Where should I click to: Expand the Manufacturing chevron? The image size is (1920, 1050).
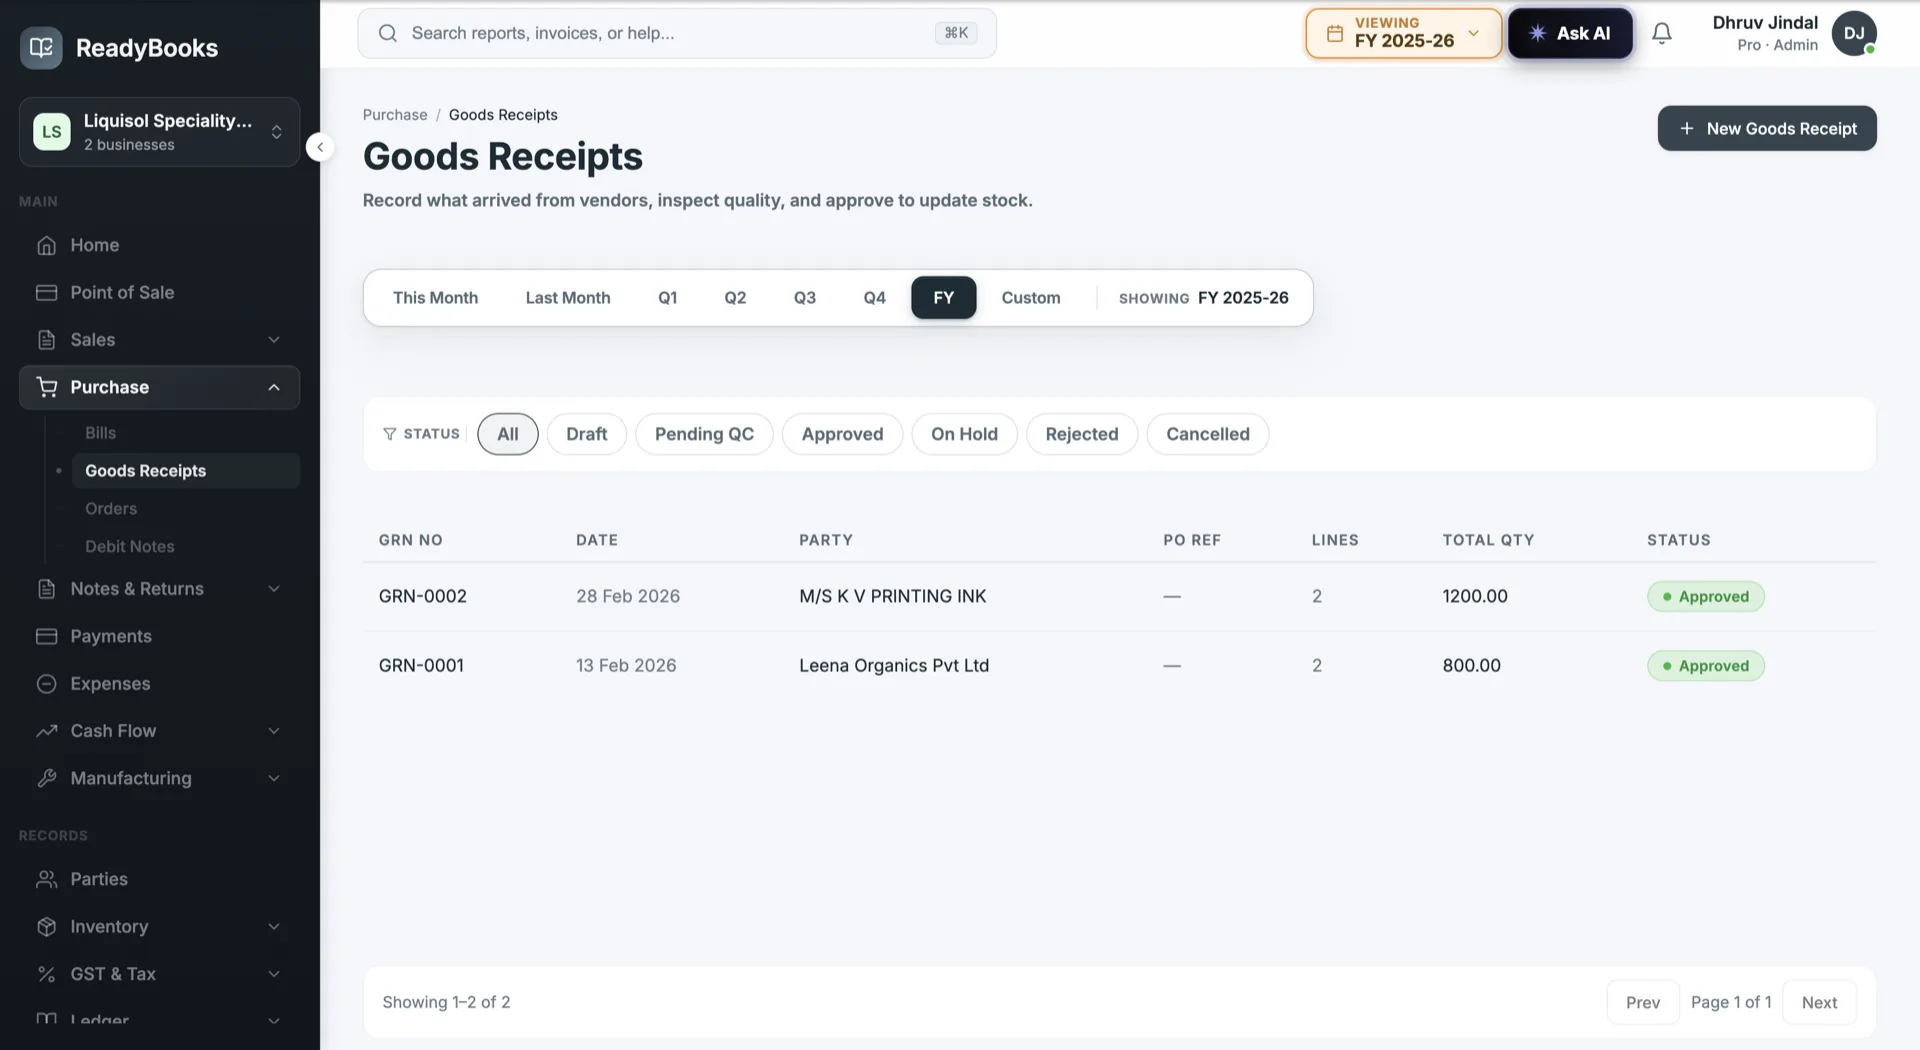click(x=274, y=778)
